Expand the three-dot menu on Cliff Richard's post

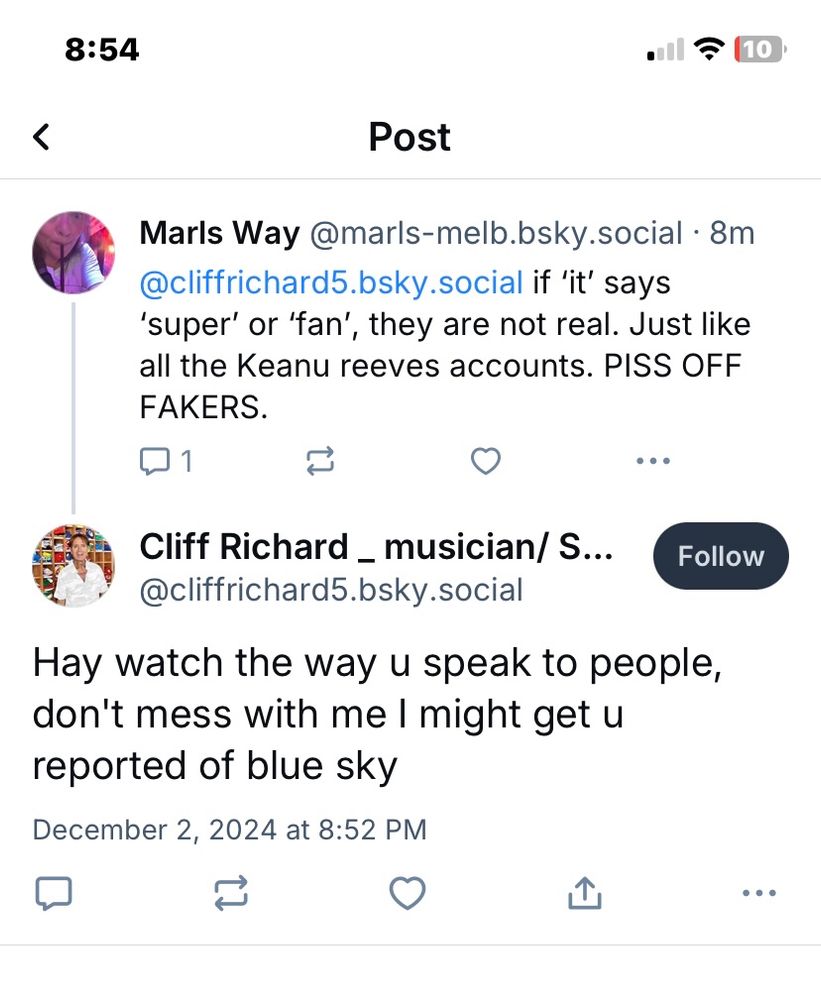click(758, 893)
